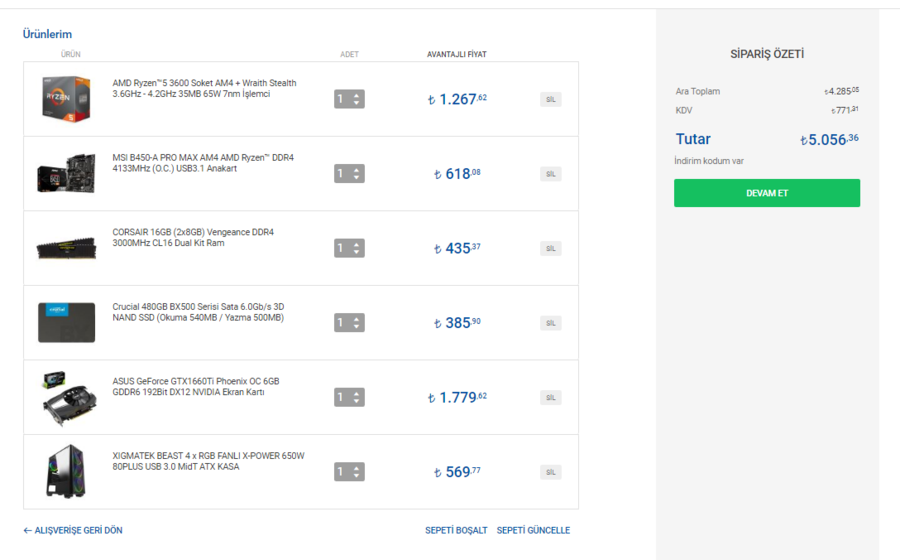Empty the cart with SEPETİ BOŞALT
This screenshot has height=560, width=900.
pyautogui.click(x=456, y=530)
